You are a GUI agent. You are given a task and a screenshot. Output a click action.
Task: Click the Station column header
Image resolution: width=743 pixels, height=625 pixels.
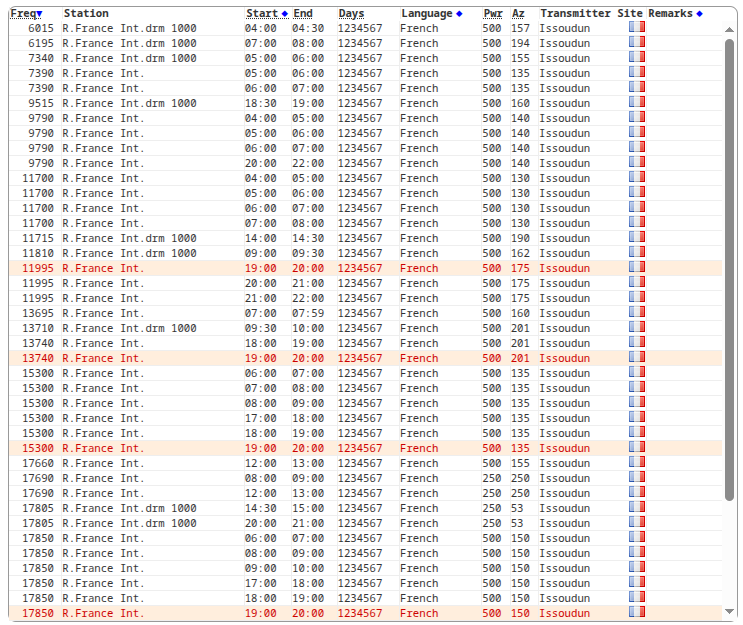coord(86,13)
